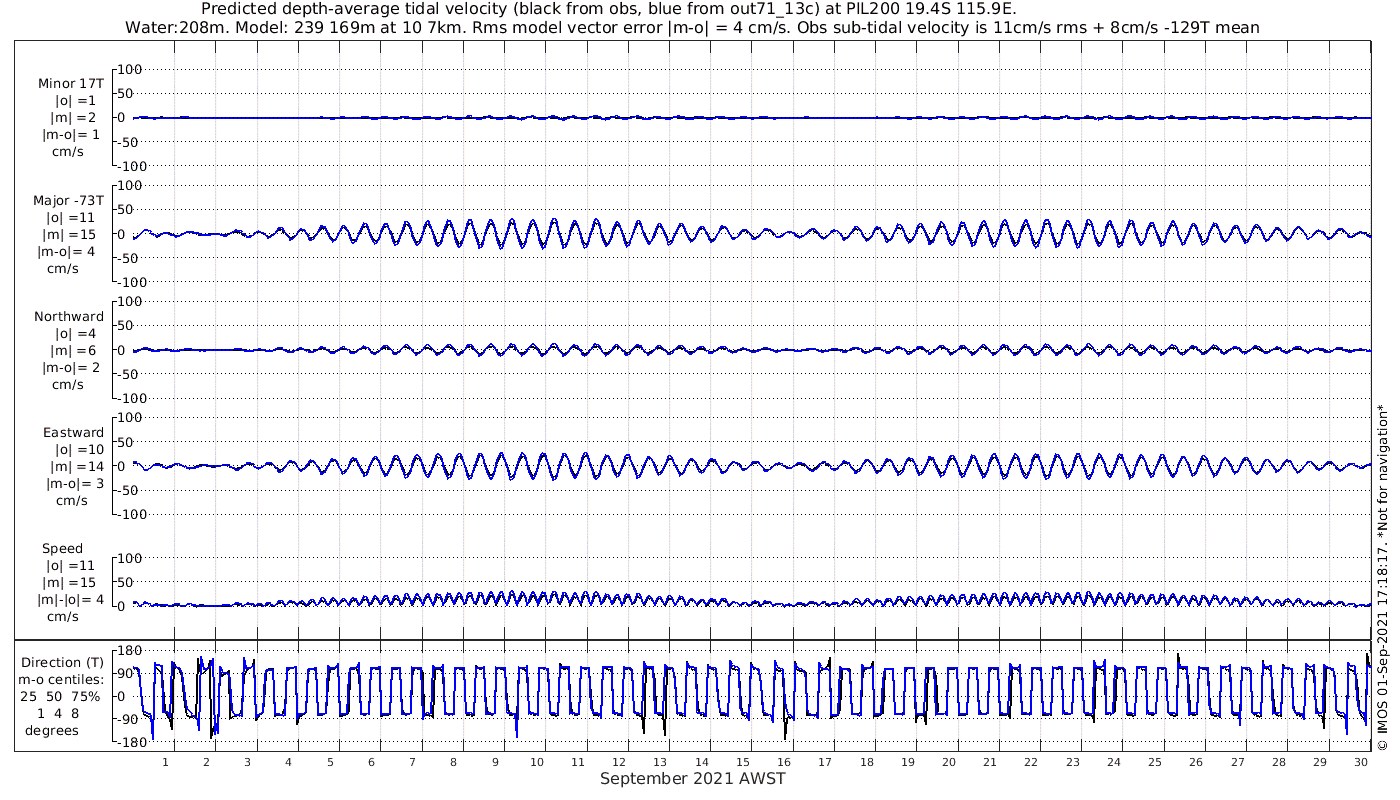Click the "September 2021 AWST" axis label
The width and height of the screenshot is (1400, 800).
coord(693,779)
